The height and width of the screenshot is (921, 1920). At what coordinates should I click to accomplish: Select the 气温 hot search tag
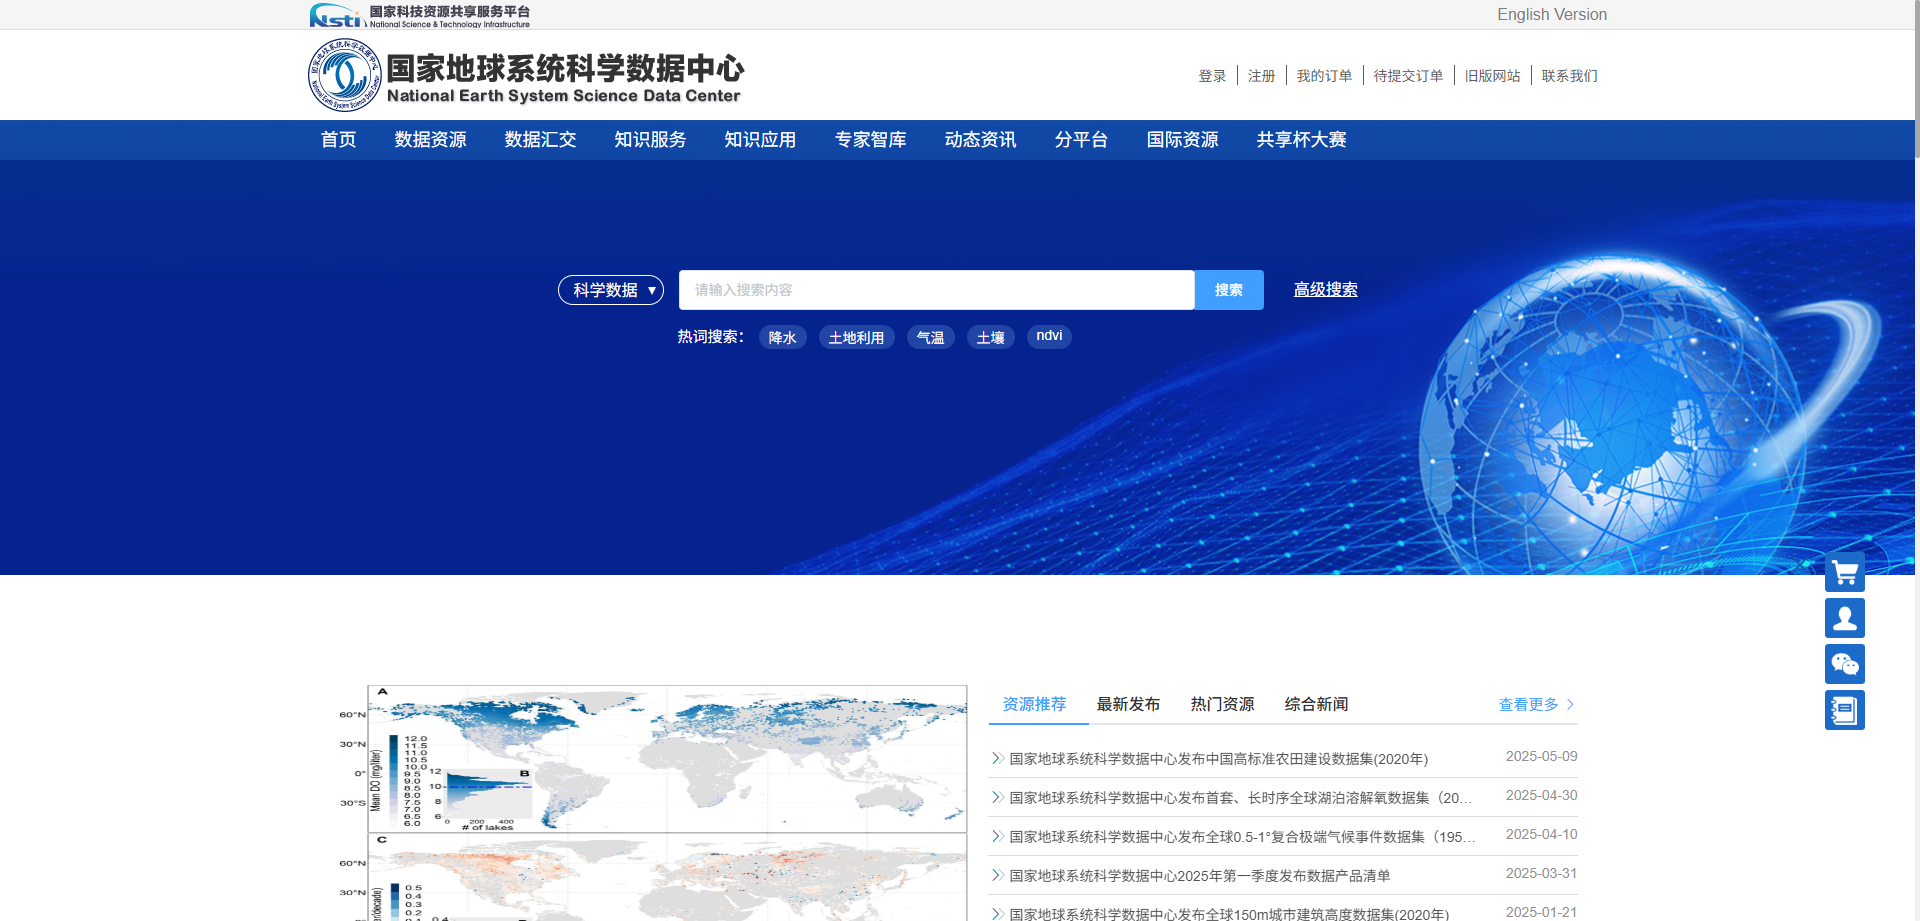tap(931, 337)
